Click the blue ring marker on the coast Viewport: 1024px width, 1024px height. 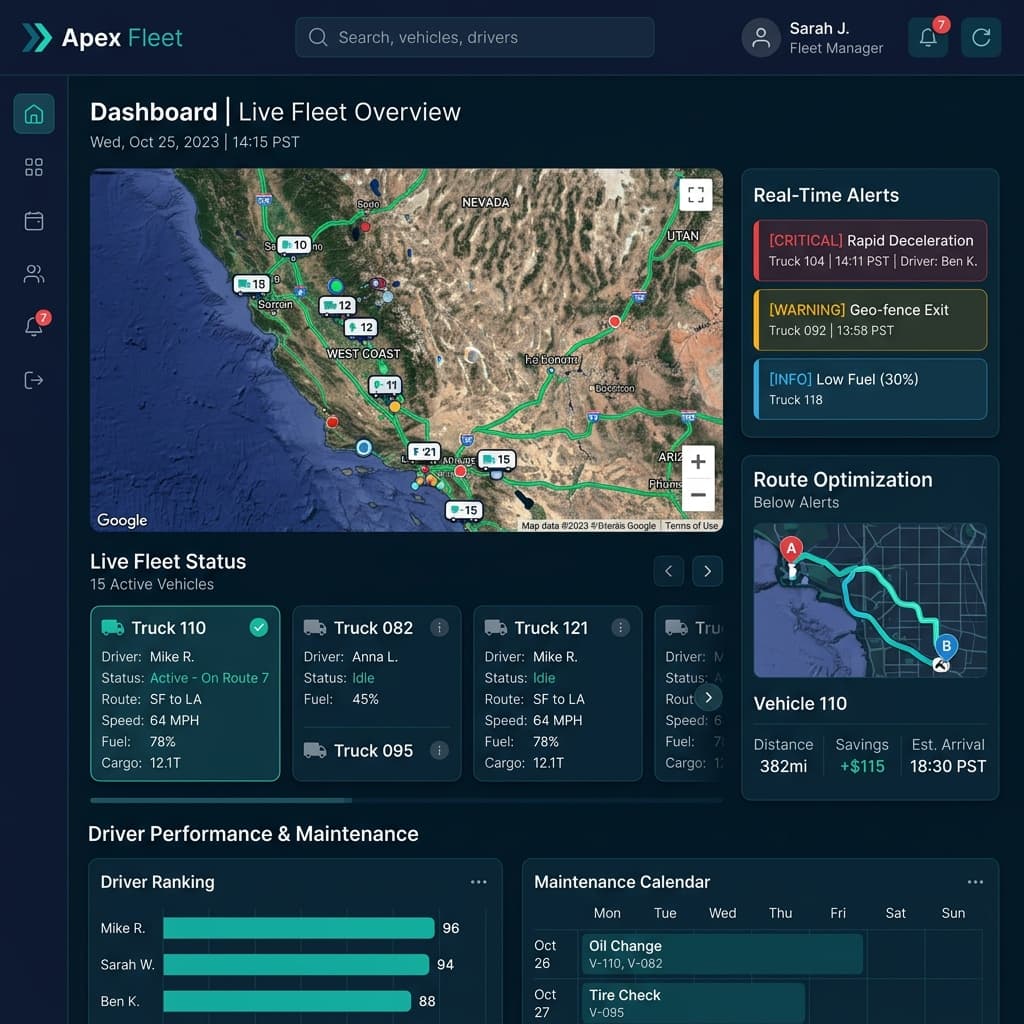click(x=364, y=447)
